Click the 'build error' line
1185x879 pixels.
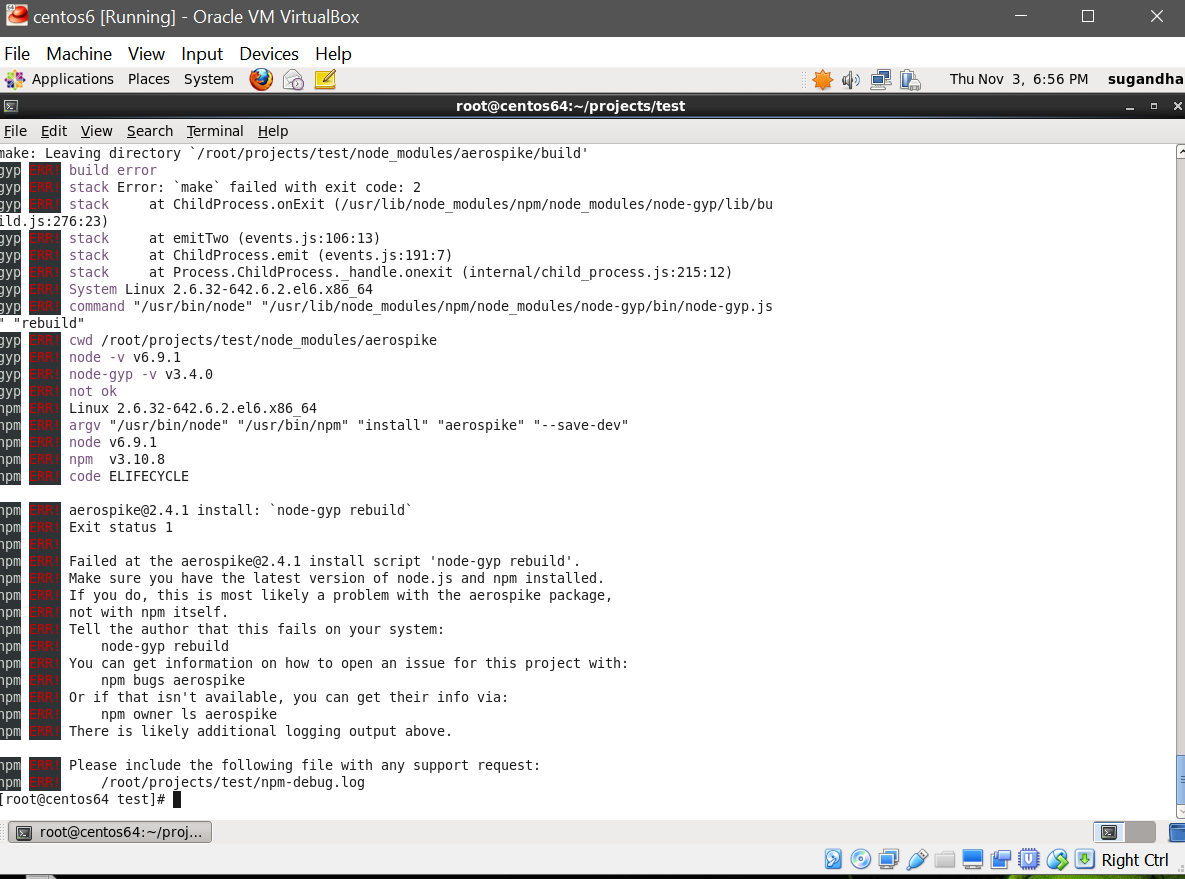(113, 170)
